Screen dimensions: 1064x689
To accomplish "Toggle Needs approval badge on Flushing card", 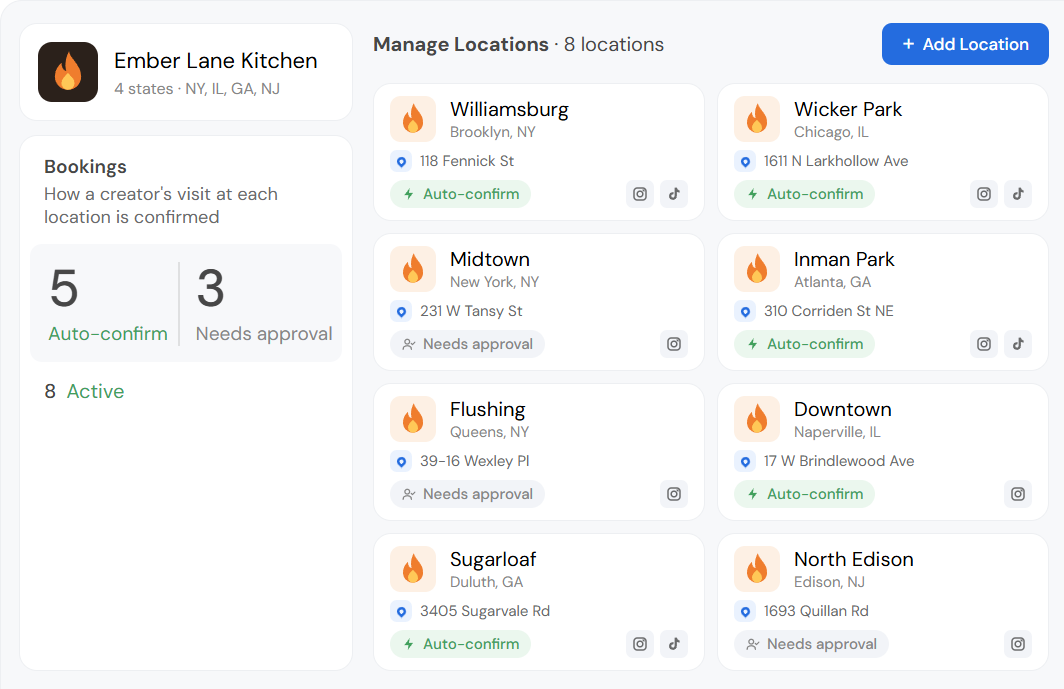I will click(x=468, y=494).
